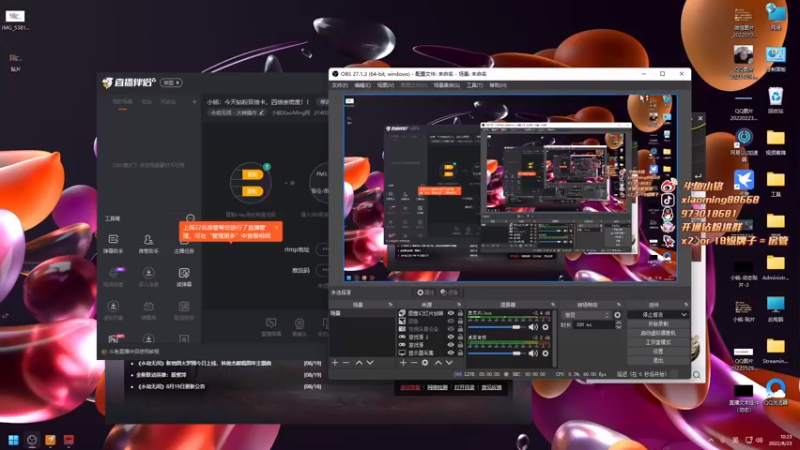Toggle lock on 显示器采集 source

pyautogui.click(x=460, y=353)
